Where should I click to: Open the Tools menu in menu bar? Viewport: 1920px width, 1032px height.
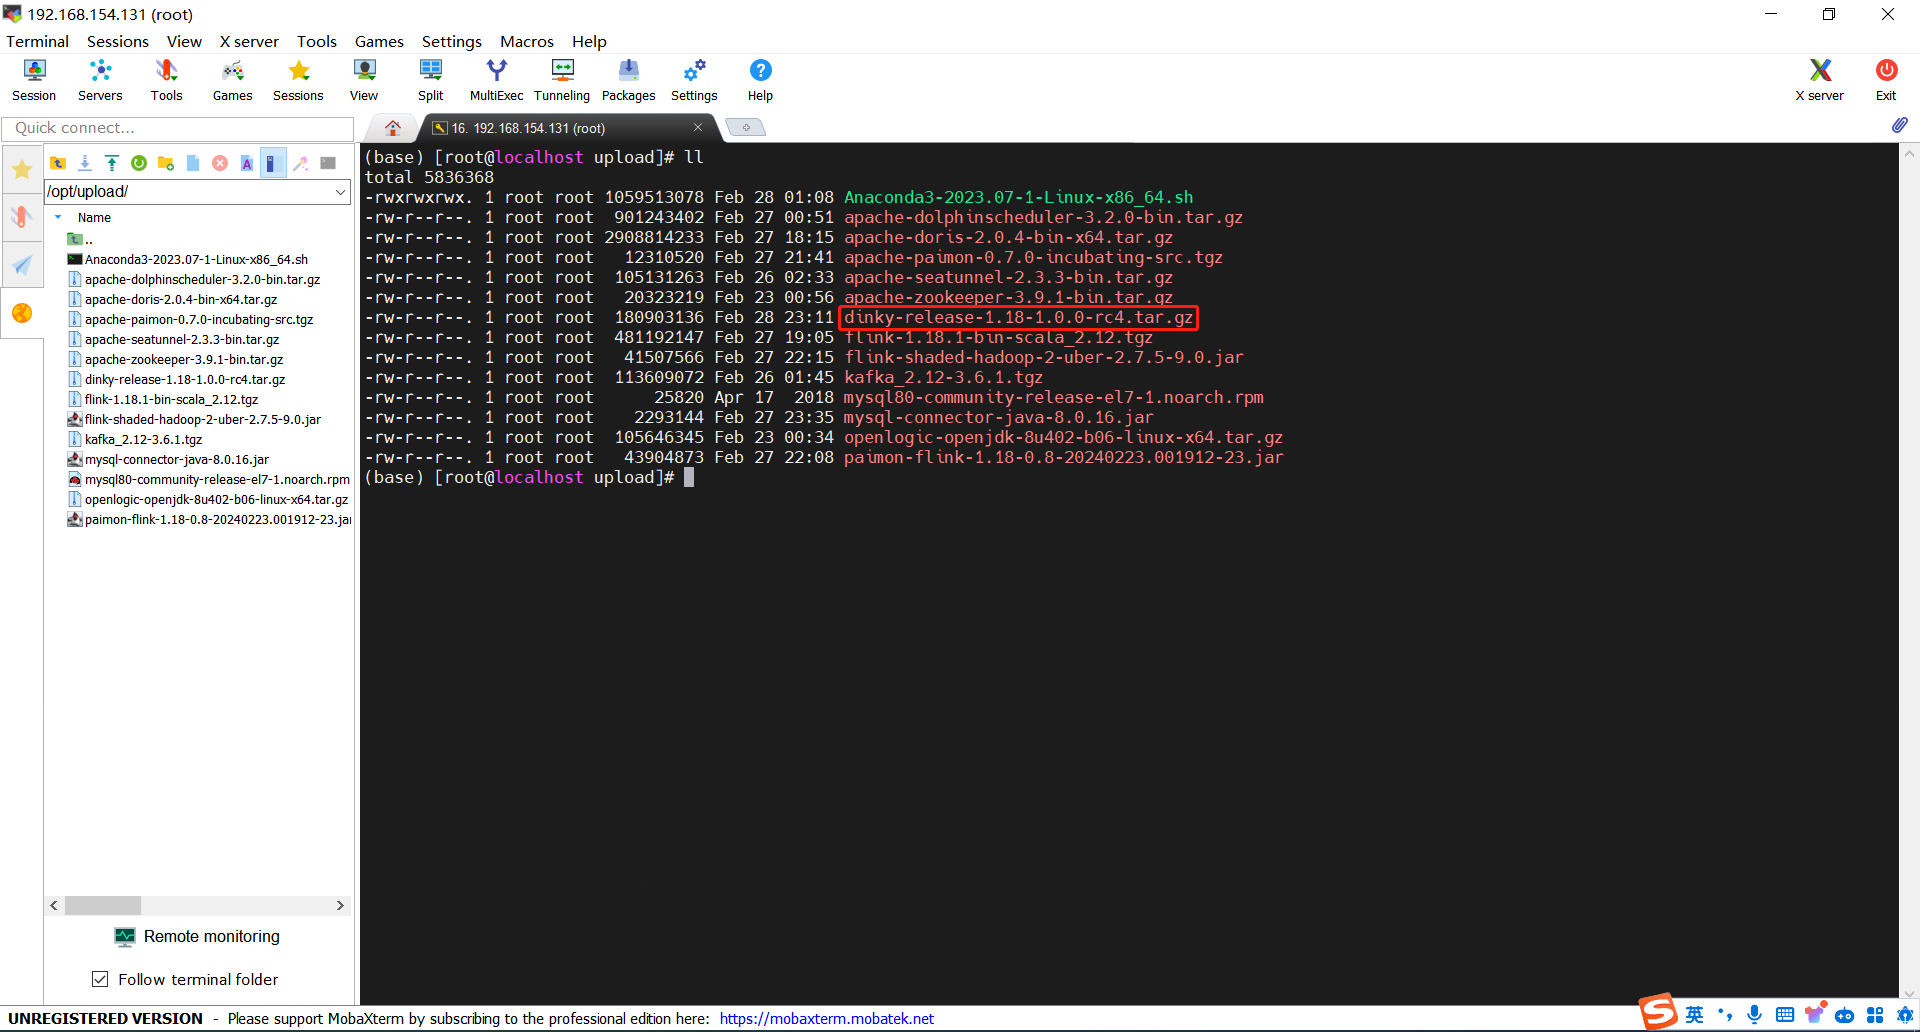pos(317,41)
